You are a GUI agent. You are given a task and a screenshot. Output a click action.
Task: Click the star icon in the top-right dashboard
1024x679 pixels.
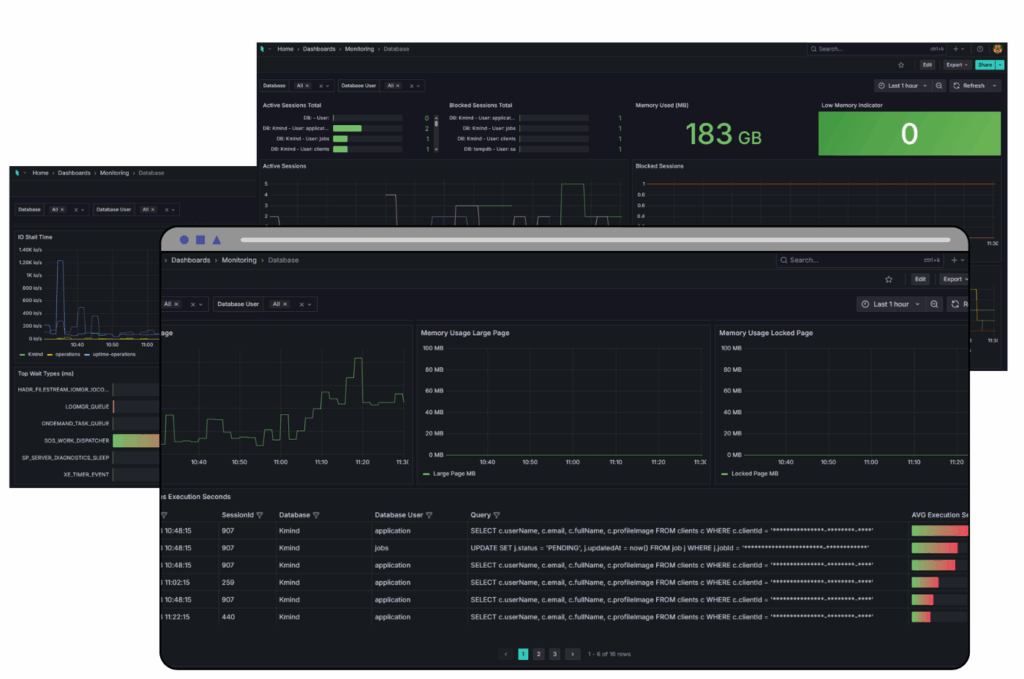[x=901, y=65]
